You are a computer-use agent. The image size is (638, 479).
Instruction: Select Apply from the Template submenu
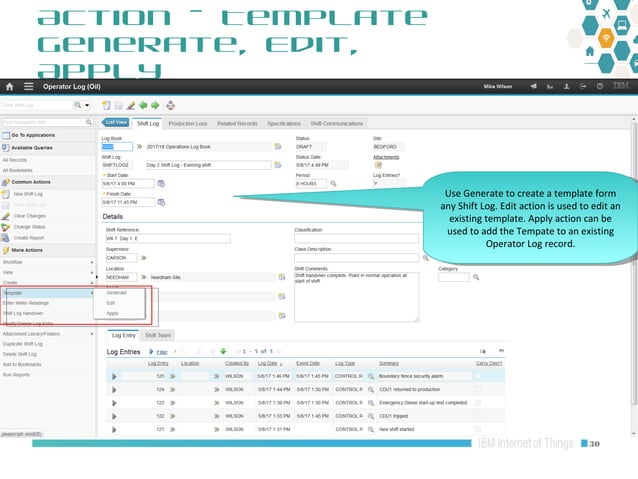pos(112,313)
